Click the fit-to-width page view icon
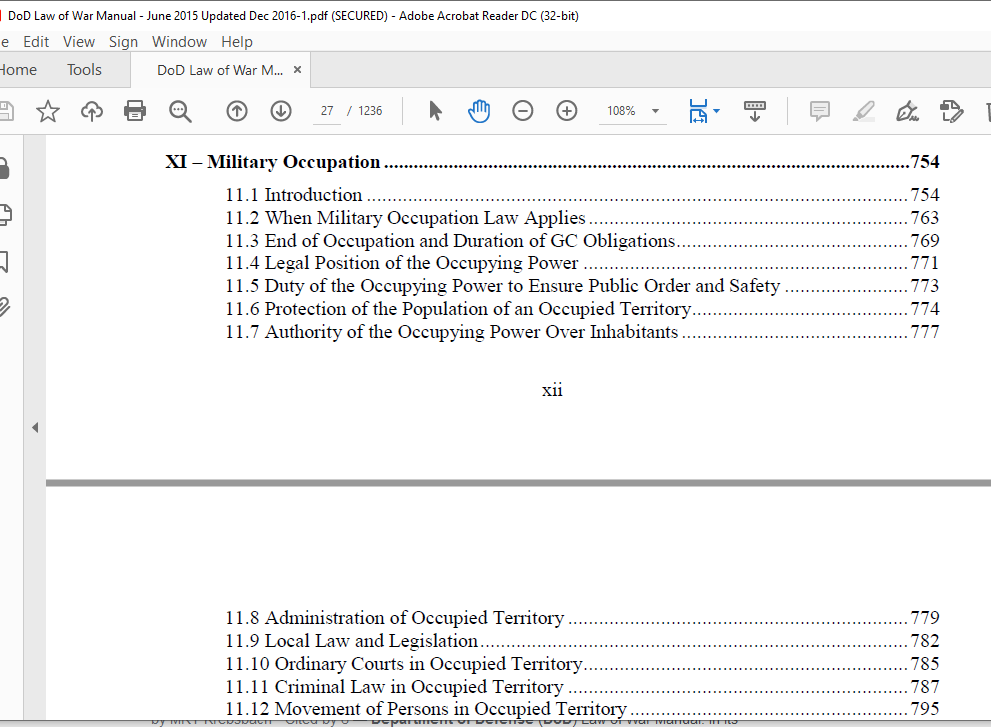Screen dimensions: 991x727 click(x=698, y=111)
